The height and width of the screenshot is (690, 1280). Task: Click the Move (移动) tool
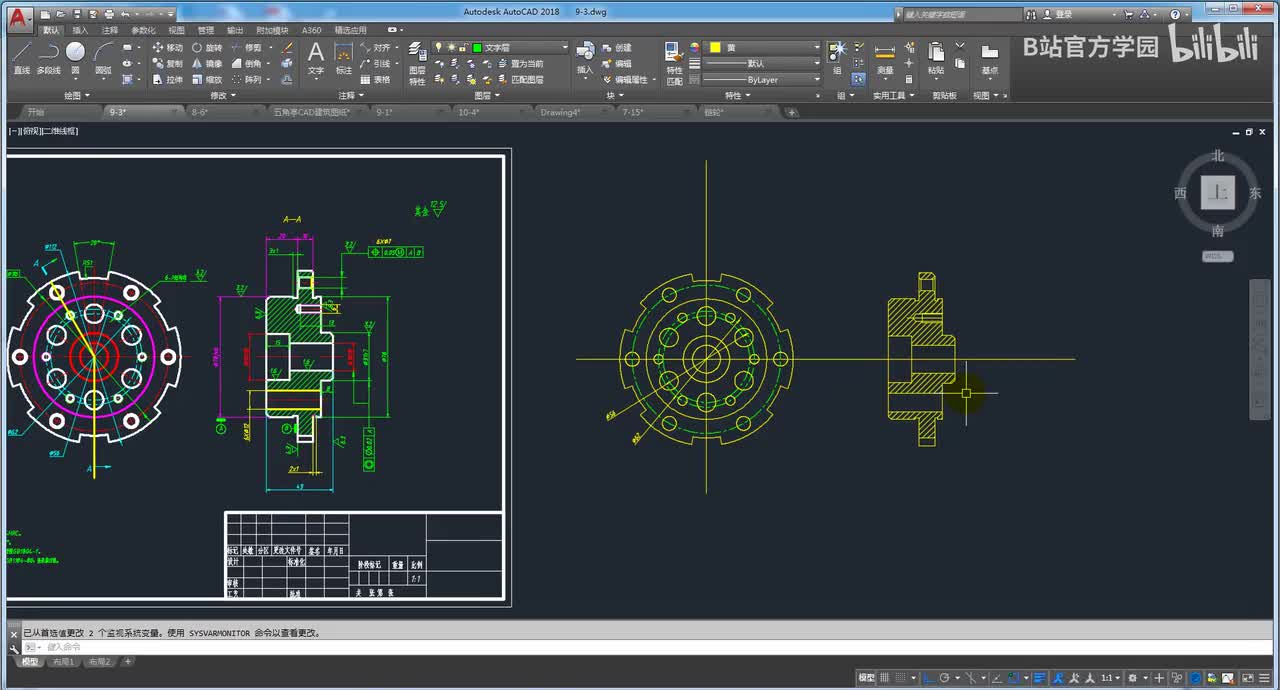pos(167,48)
